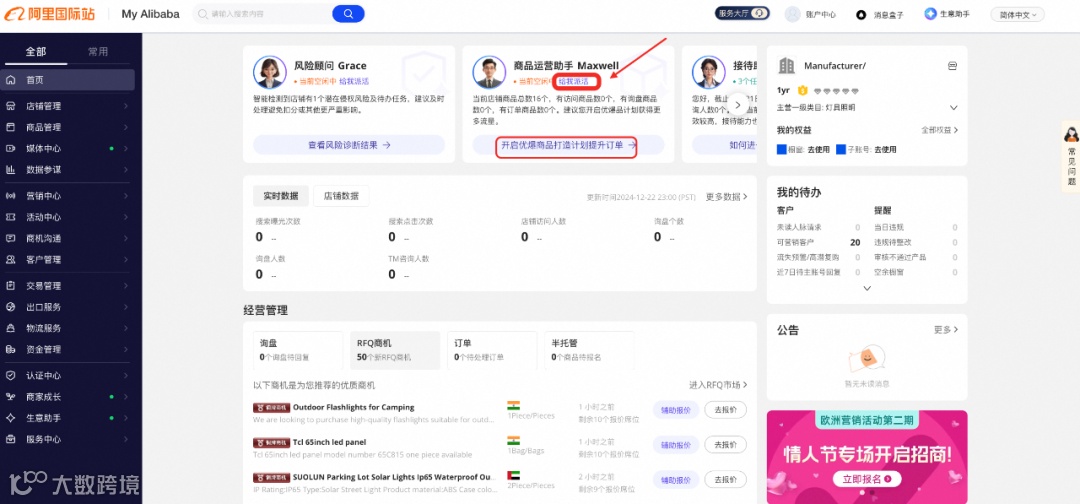Click 进入RFQ市场 link

click(718, 385)
